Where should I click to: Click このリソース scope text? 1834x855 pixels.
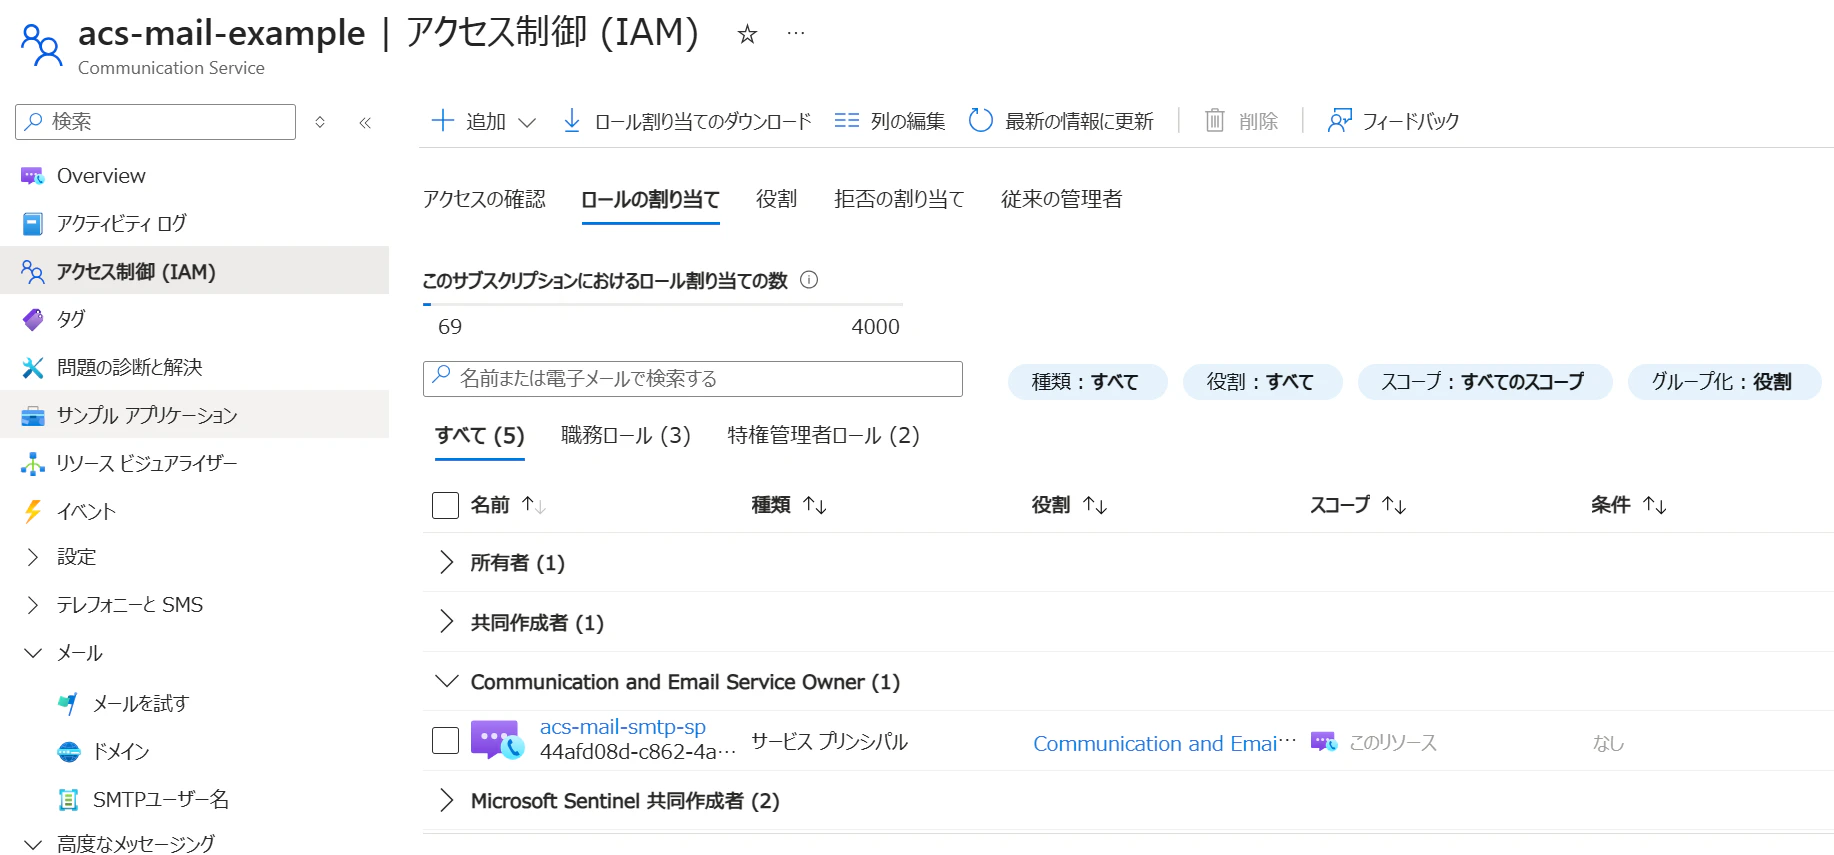1393,742
